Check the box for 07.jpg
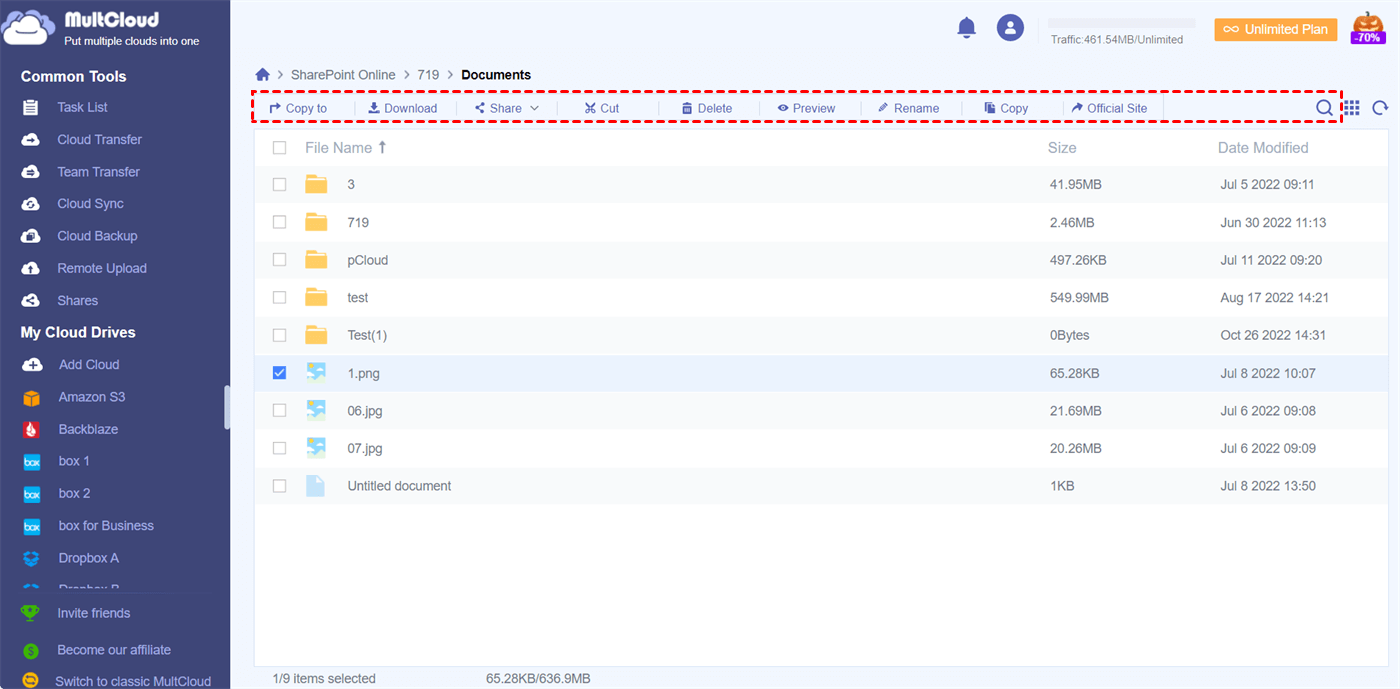 [280, 448]
